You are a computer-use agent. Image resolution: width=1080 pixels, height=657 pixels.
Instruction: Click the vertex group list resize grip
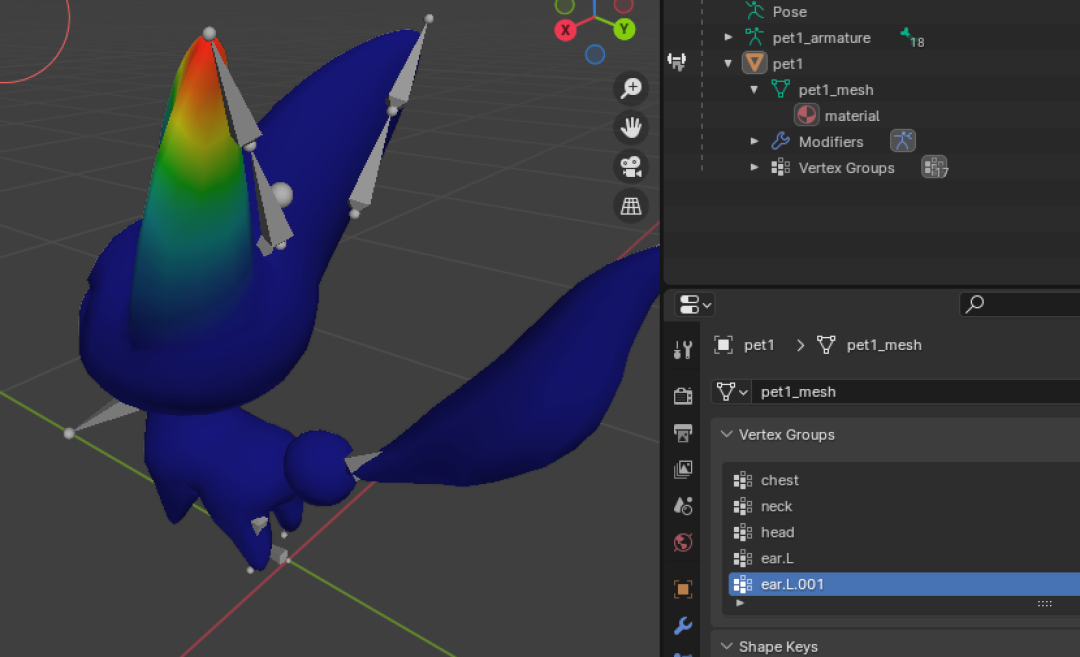coord(1044,604)
